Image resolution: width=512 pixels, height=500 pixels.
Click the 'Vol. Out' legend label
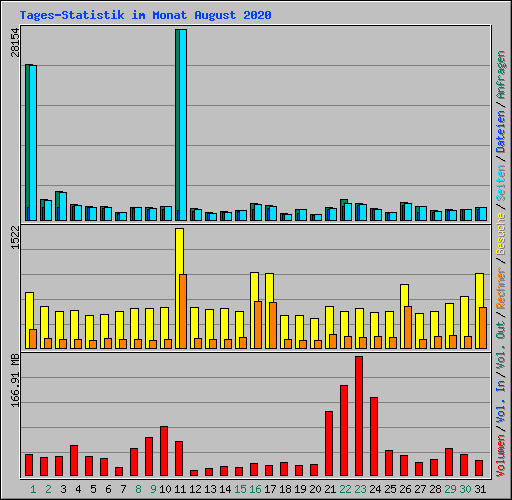[501, 345]
